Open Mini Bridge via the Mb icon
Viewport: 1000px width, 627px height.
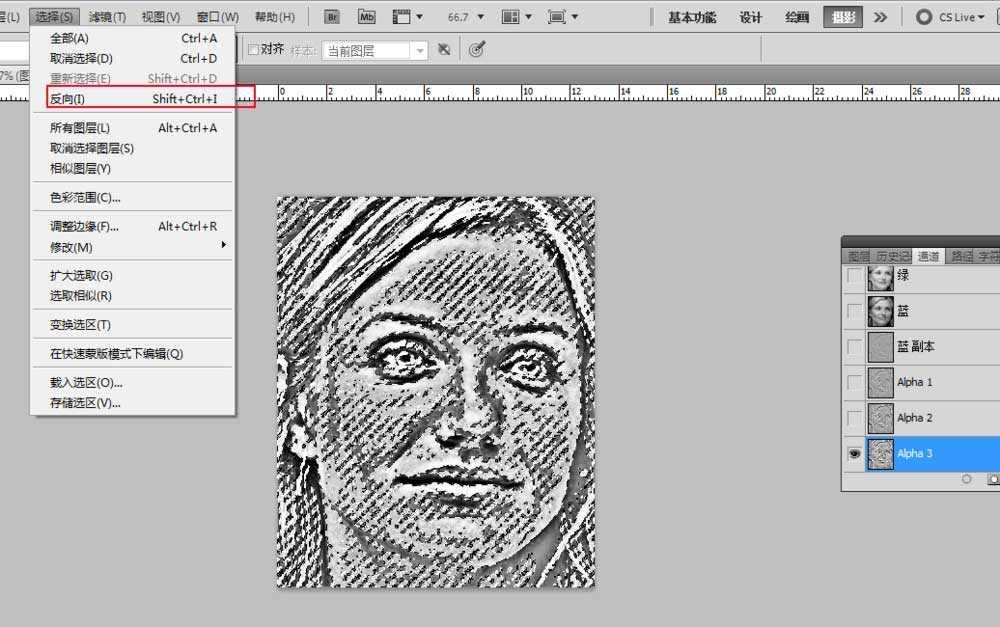point(367,17)
